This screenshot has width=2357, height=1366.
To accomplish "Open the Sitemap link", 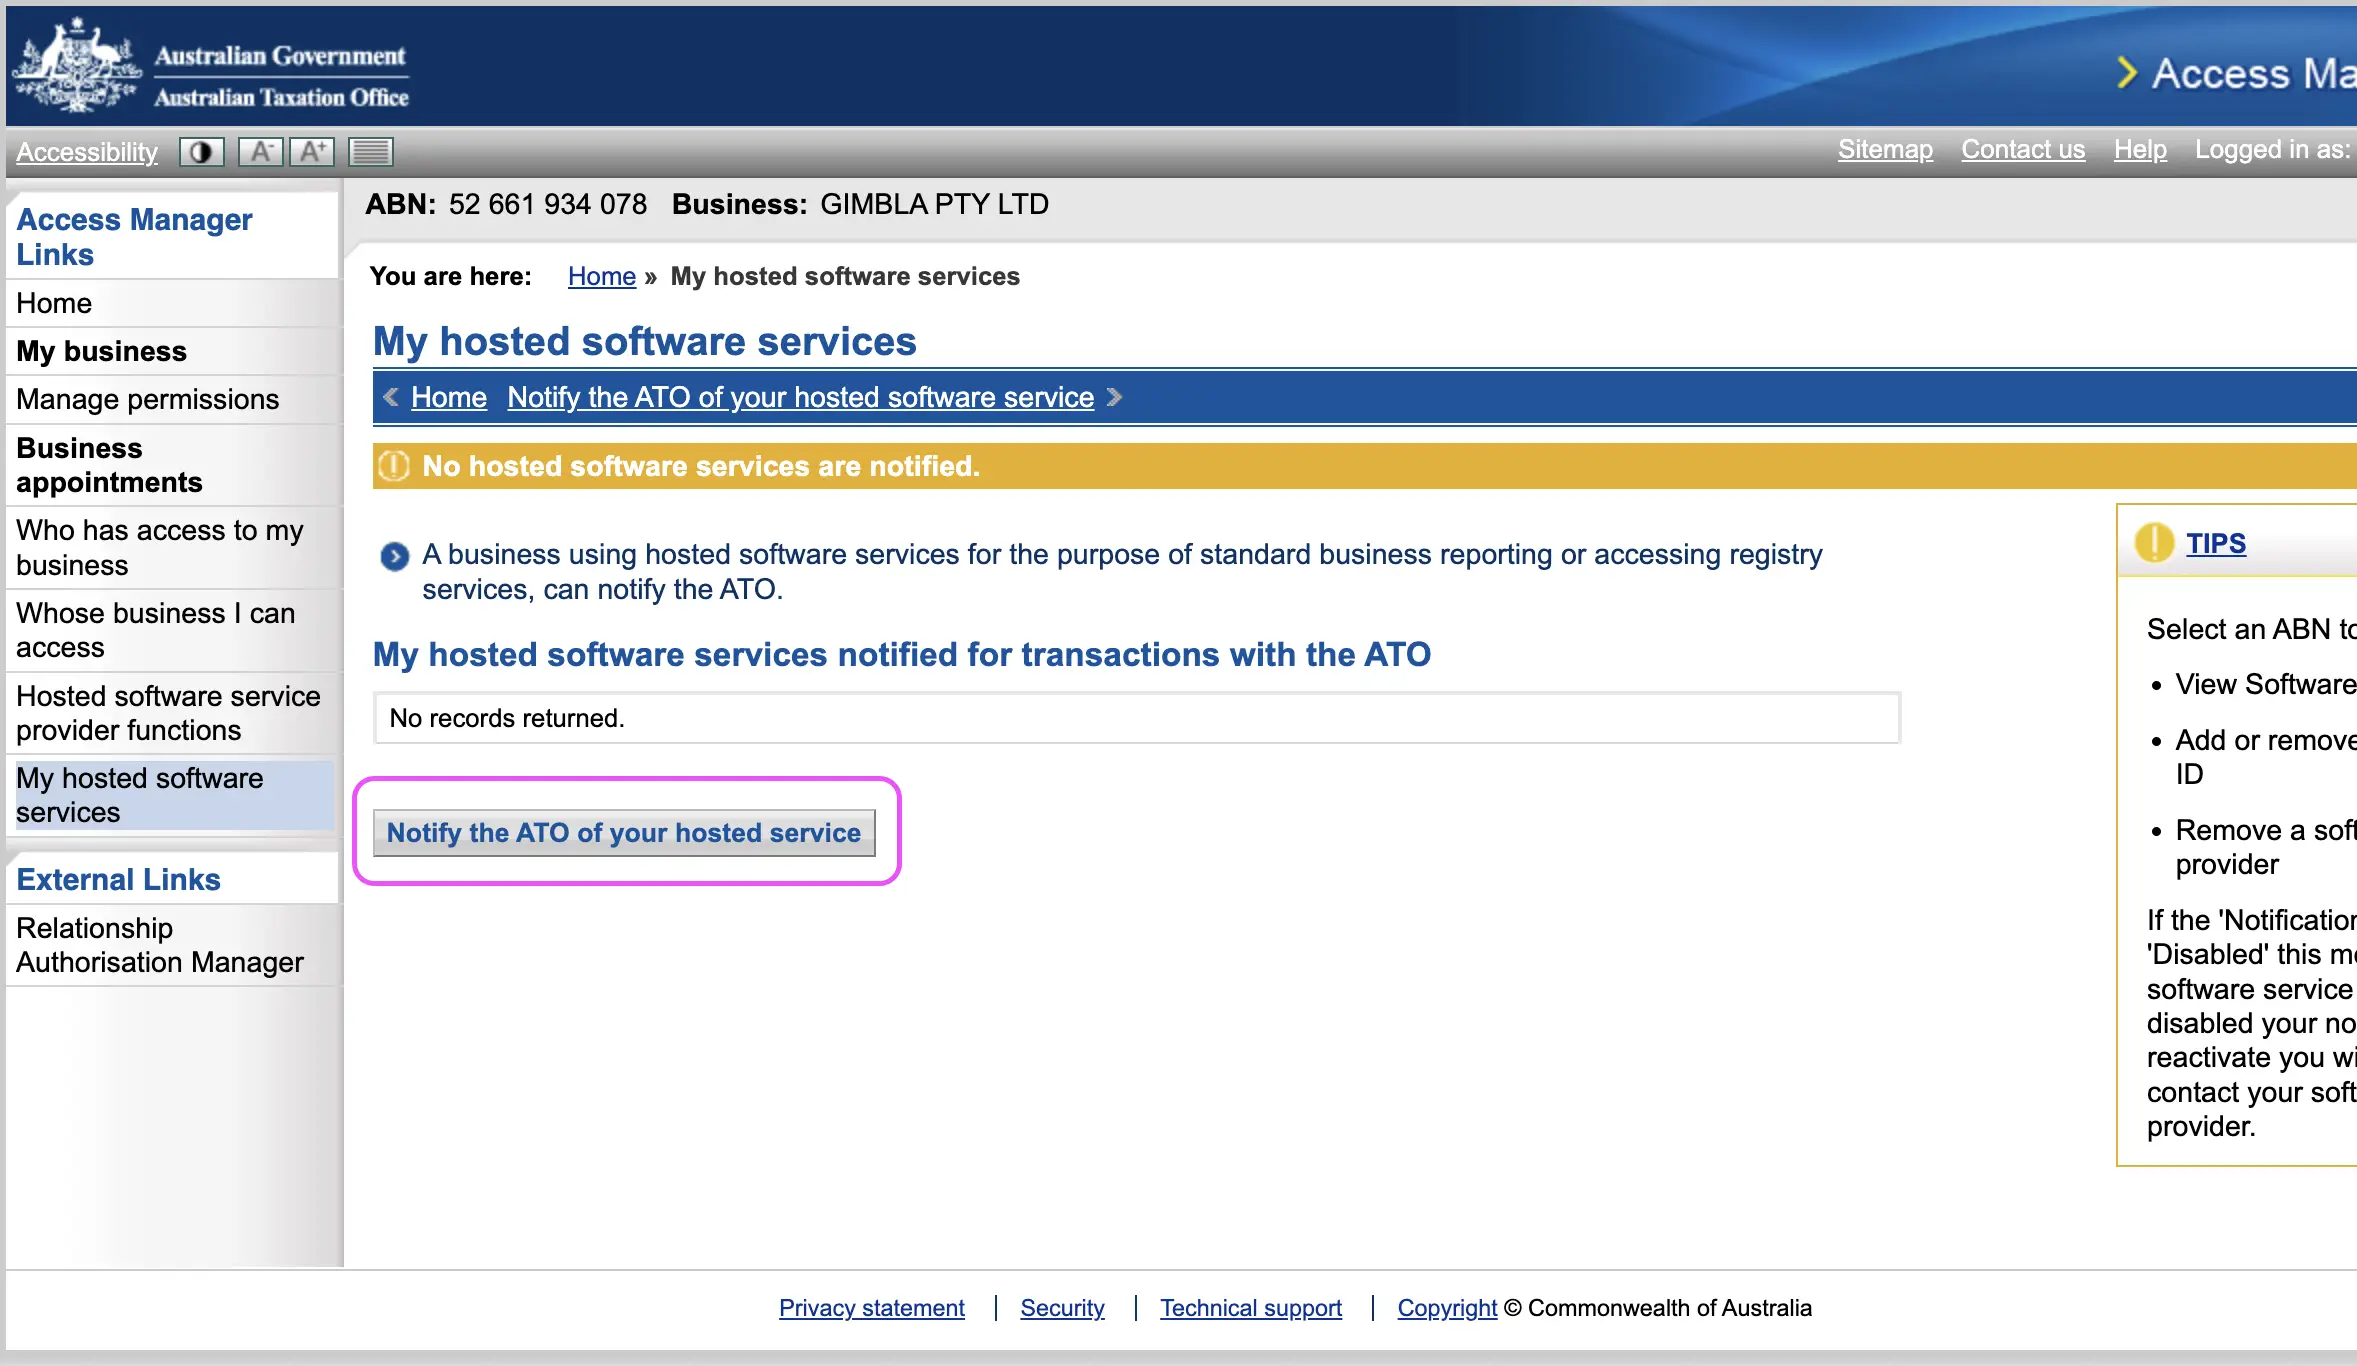I will pos(1884,149).
